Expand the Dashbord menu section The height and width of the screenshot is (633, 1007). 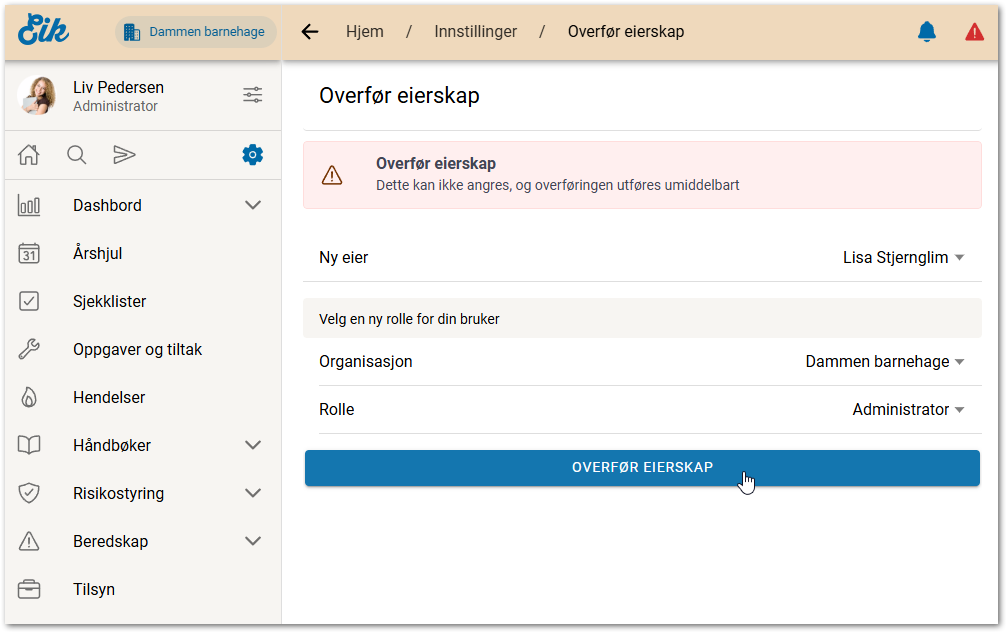pos(253,205)
